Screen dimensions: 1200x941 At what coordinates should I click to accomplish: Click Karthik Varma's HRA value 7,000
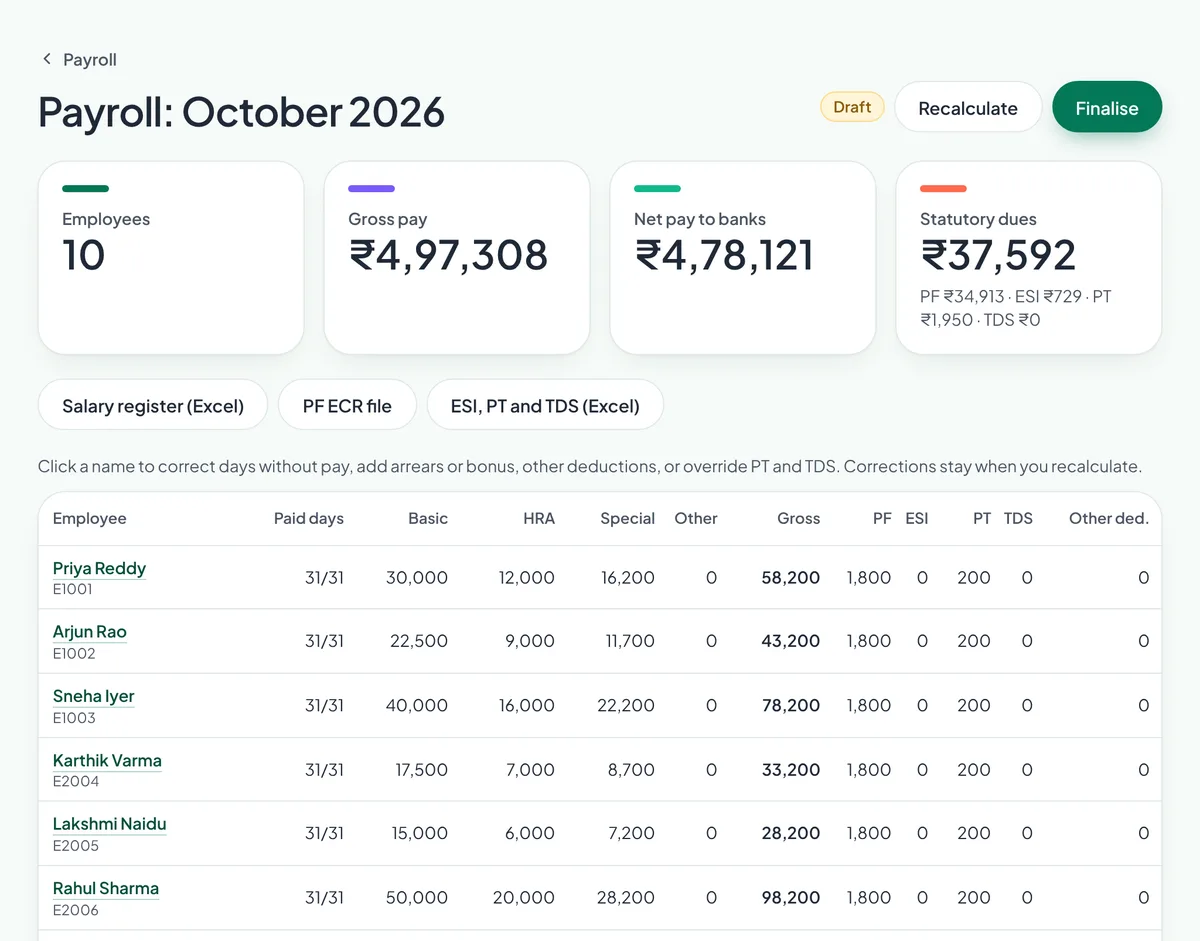coord(530,769)
